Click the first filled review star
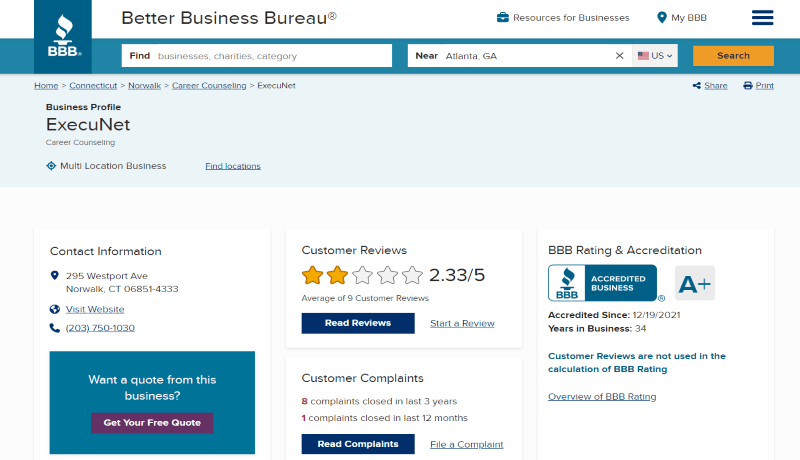 [312, 275]
